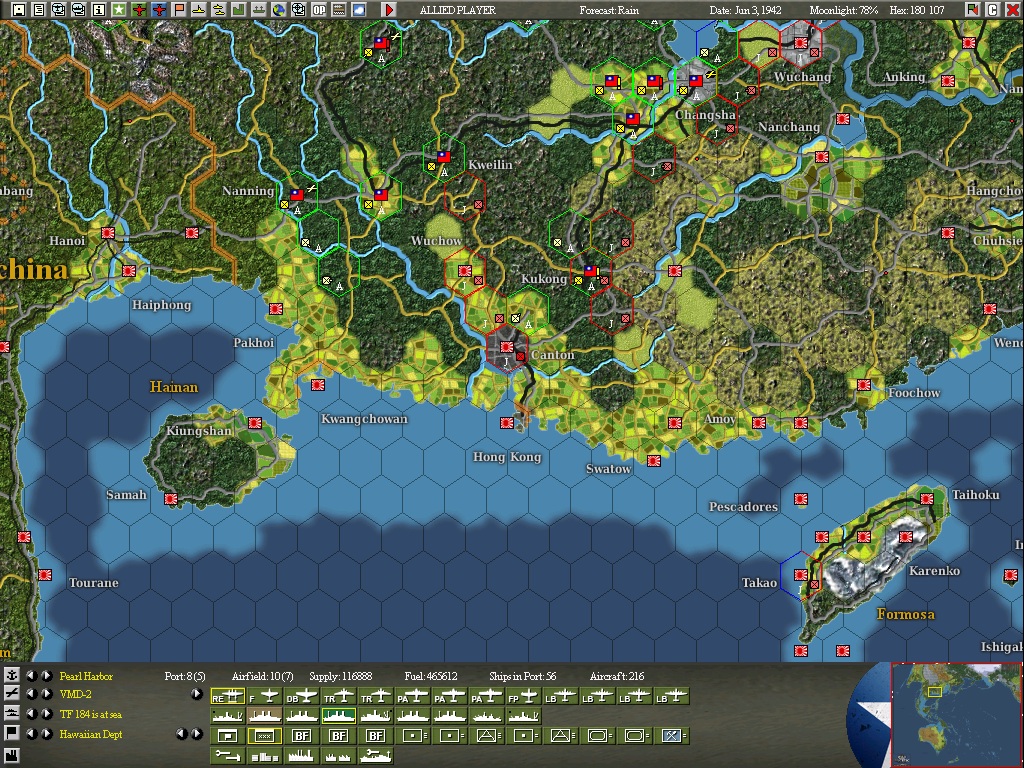Go to next base after Pearl Harbor

coord(47,676)
